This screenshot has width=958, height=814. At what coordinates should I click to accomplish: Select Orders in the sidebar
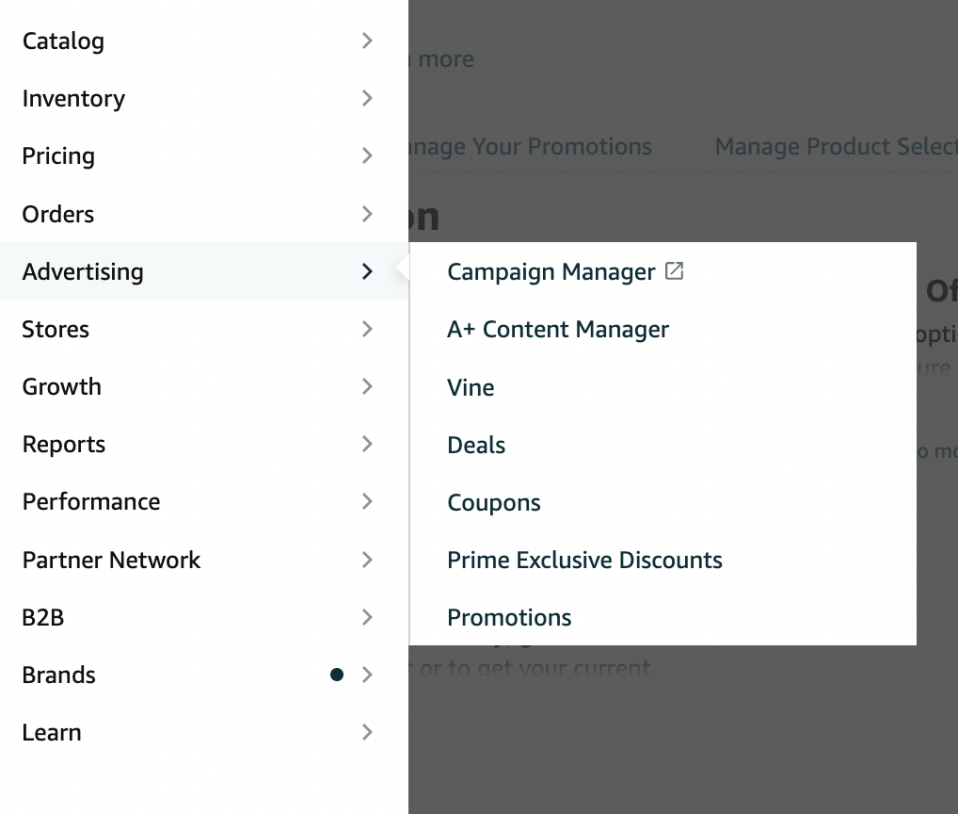click(x=57, y=214)
